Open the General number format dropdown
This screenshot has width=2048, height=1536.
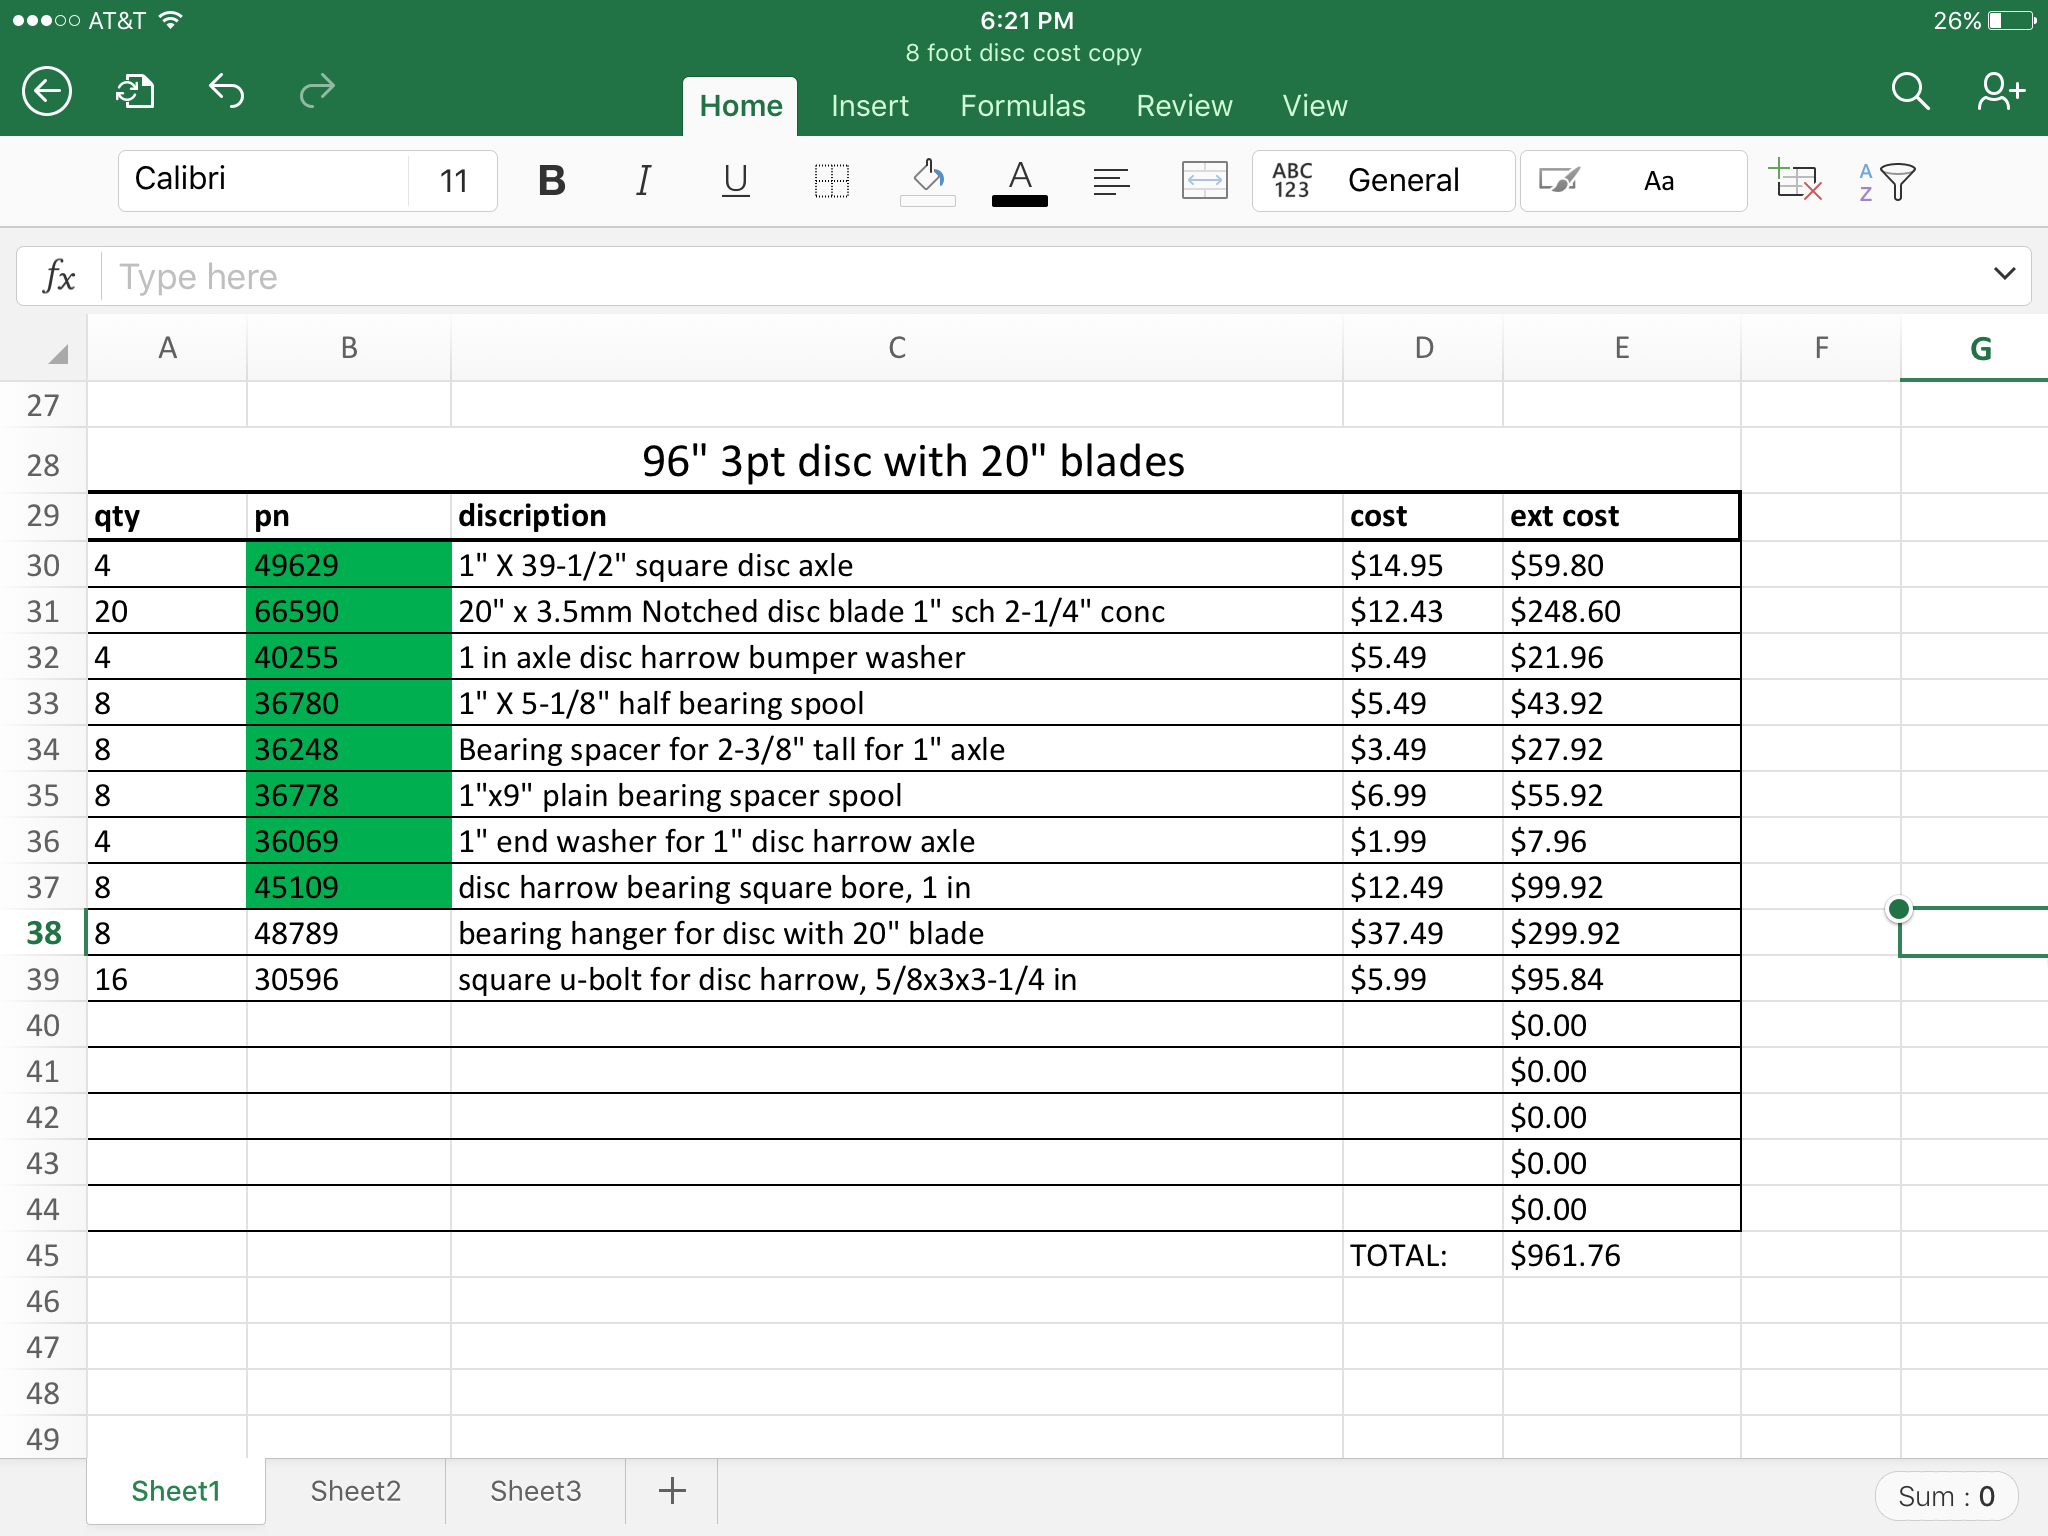tap(1402, 181)
